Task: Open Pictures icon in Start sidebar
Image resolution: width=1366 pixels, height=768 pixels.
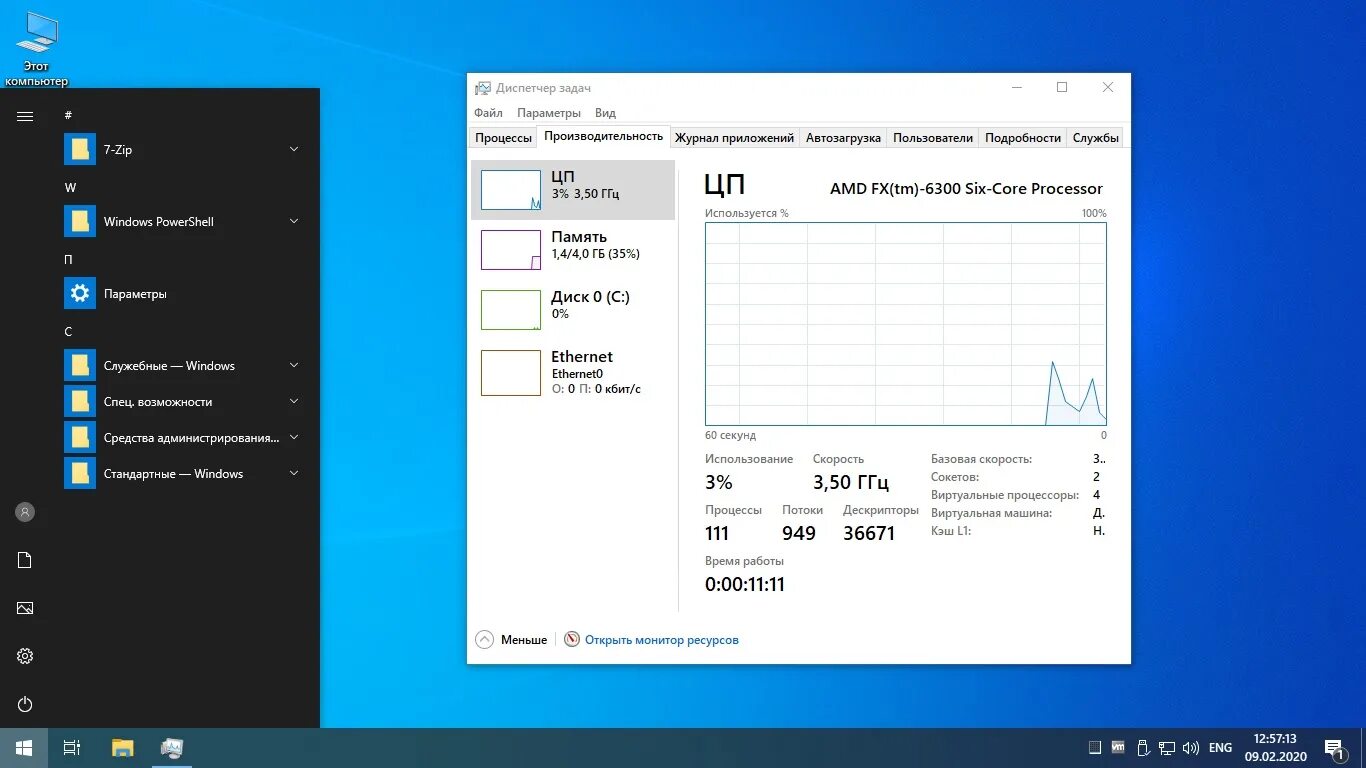Action: click(25, 608)
